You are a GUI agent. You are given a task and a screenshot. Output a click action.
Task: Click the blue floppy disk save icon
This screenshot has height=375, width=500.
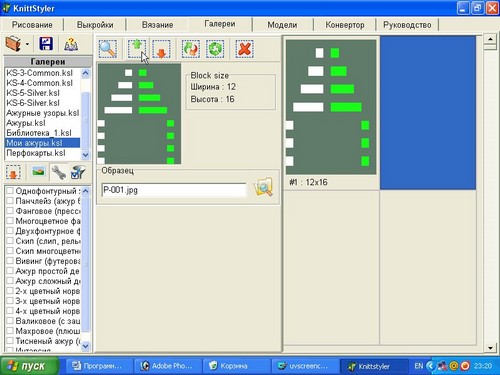coord(46,44)
